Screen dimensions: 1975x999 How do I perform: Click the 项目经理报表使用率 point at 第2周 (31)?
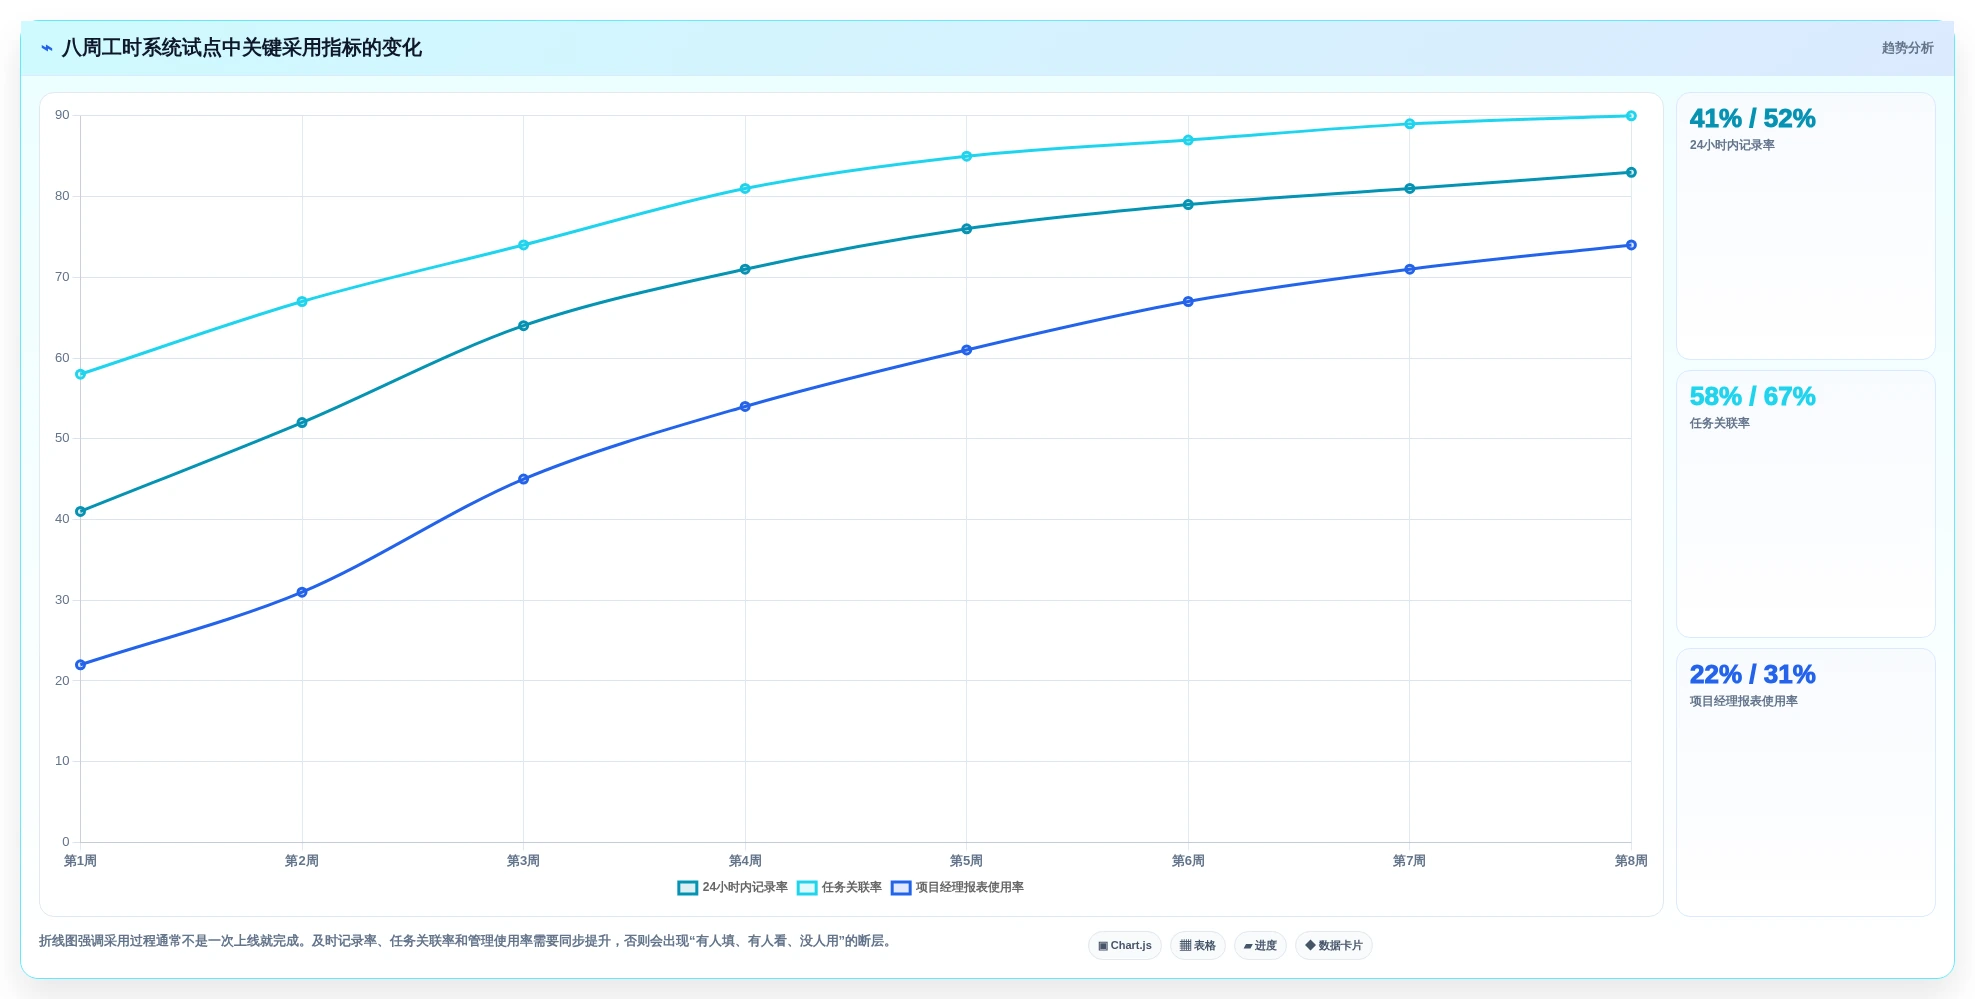(302, 592)
